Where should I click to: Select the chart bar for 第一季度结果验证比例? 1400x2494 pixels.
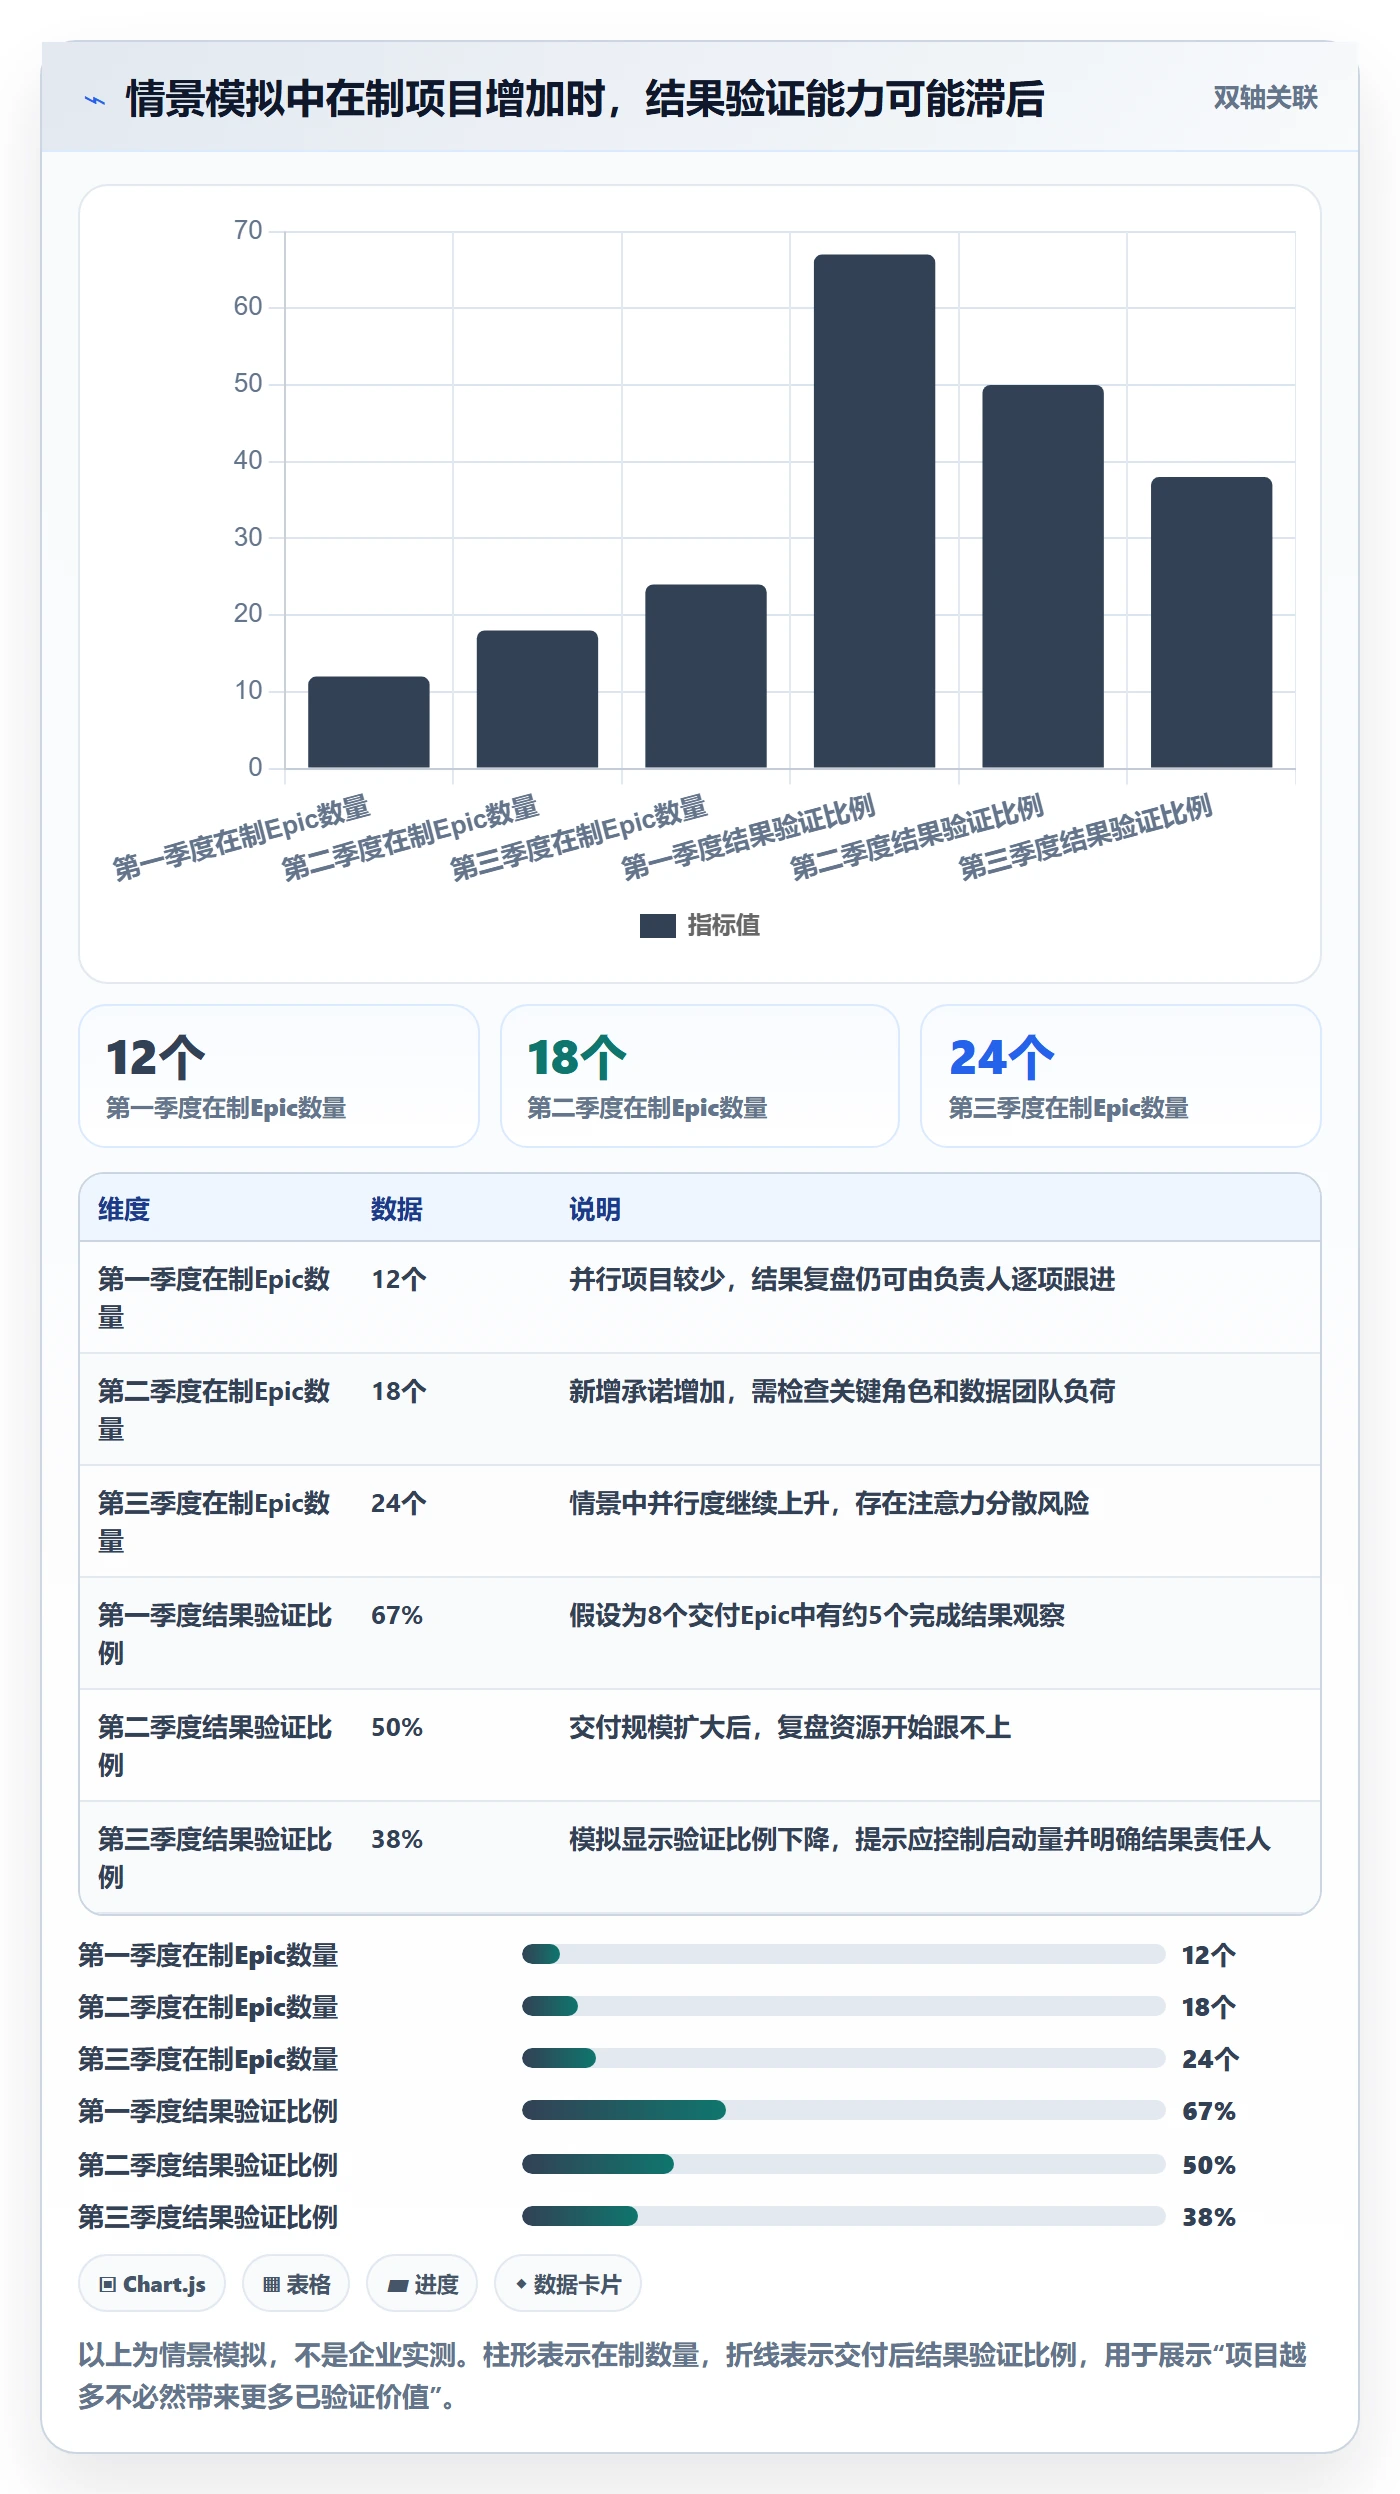[x=874, y=511]
